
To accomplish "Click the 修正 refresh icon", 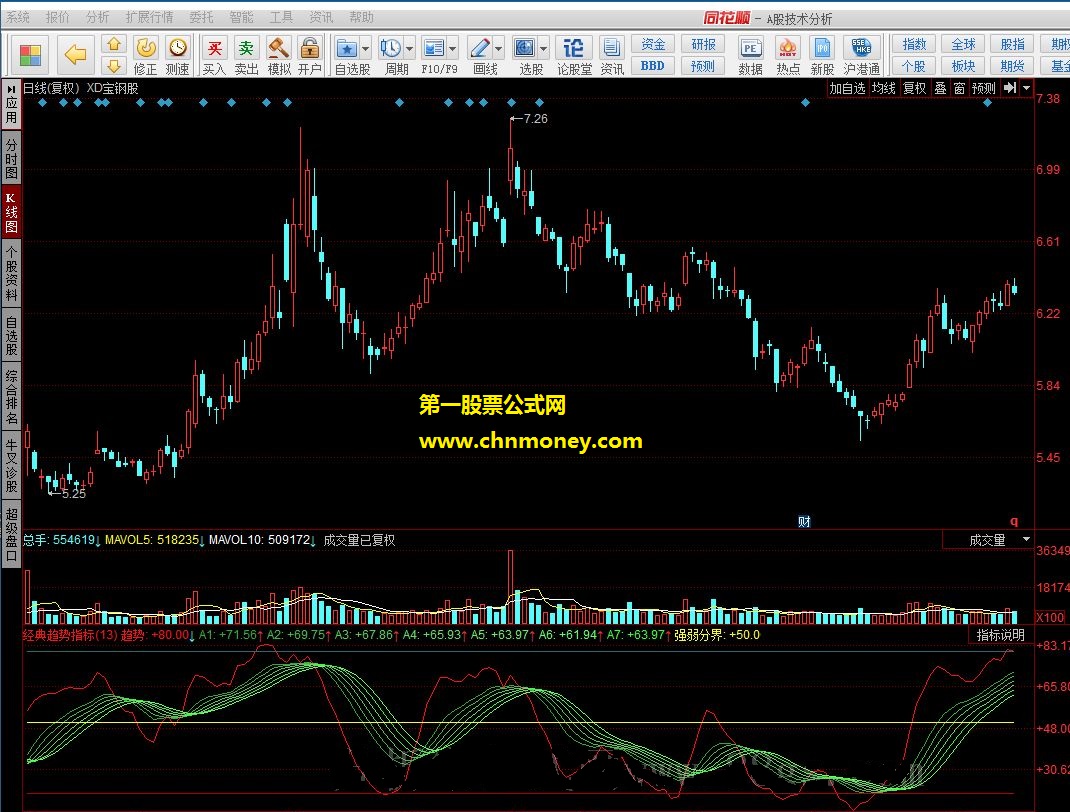I will click(x=145, y=48).
